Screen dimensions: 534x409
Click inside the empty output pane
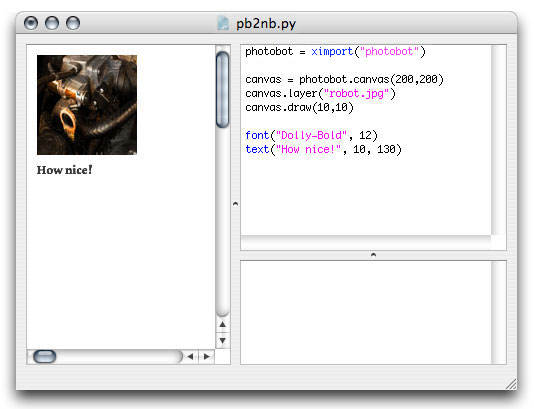coord(366,312)
